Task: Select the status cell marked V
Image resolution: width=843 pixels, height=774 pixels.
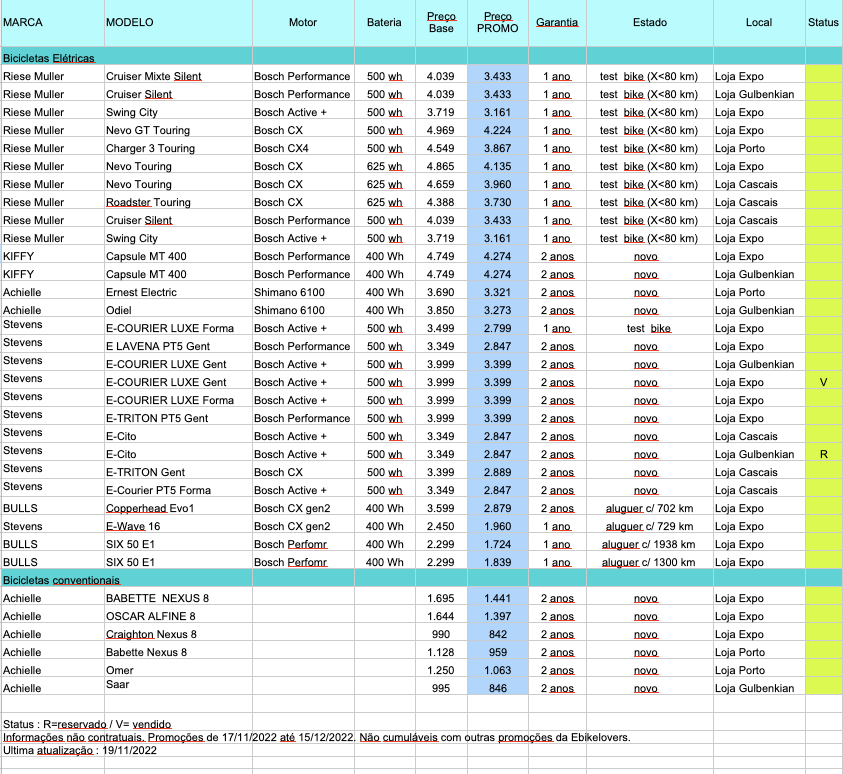Action: point(823,382)
